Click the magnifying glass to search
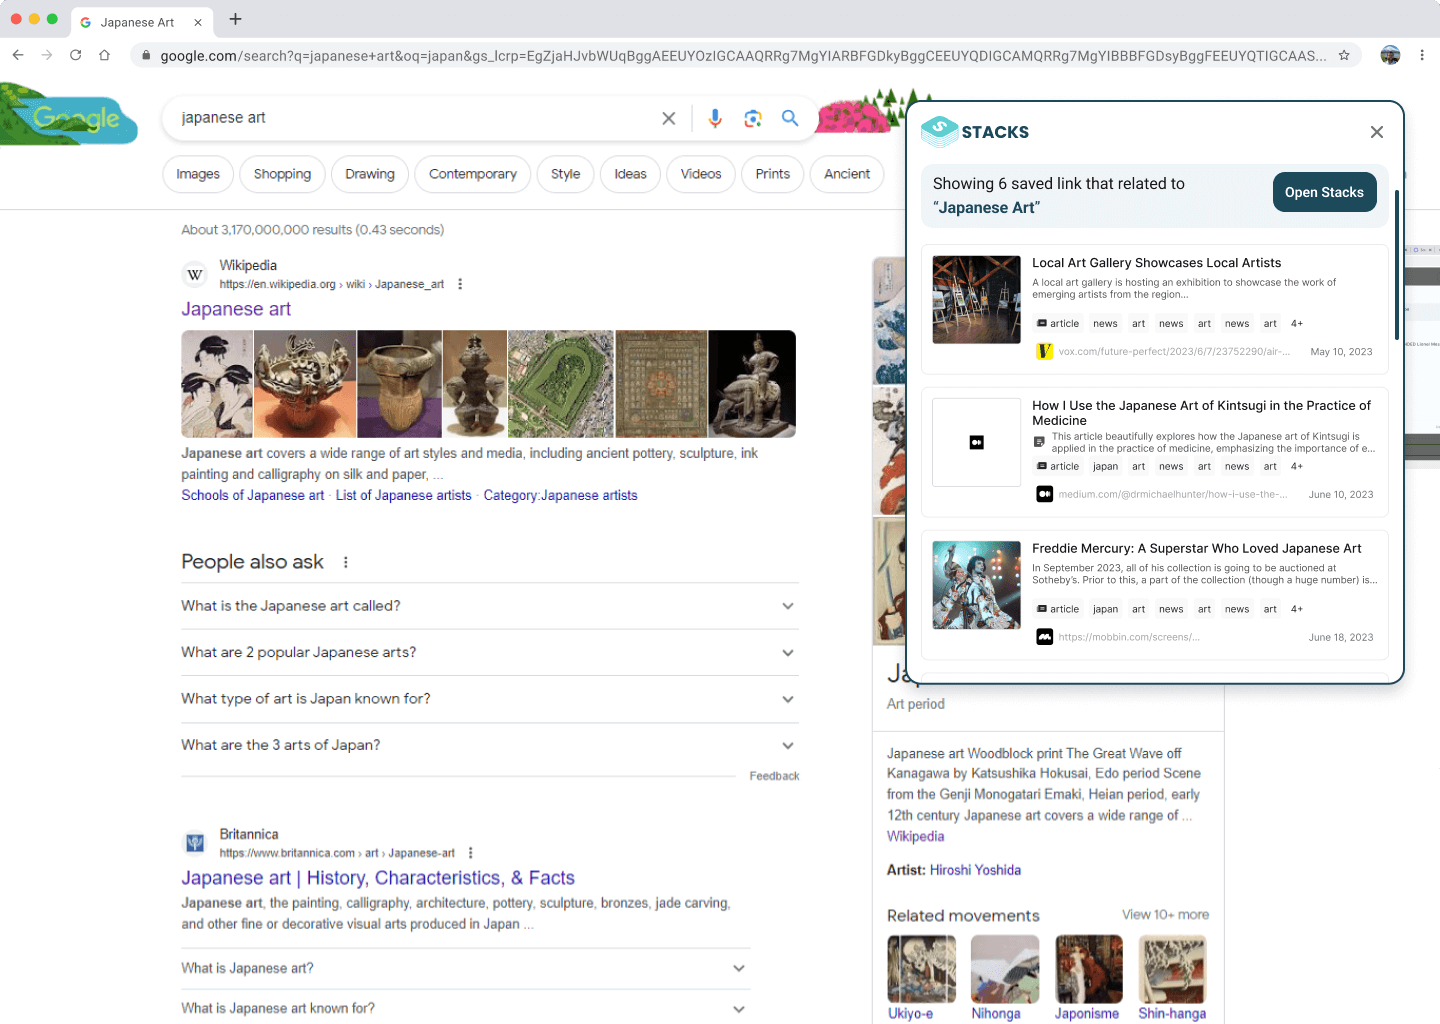Image resolution: width=1440 pixels, height=1024 pixels. coord(790,118)
